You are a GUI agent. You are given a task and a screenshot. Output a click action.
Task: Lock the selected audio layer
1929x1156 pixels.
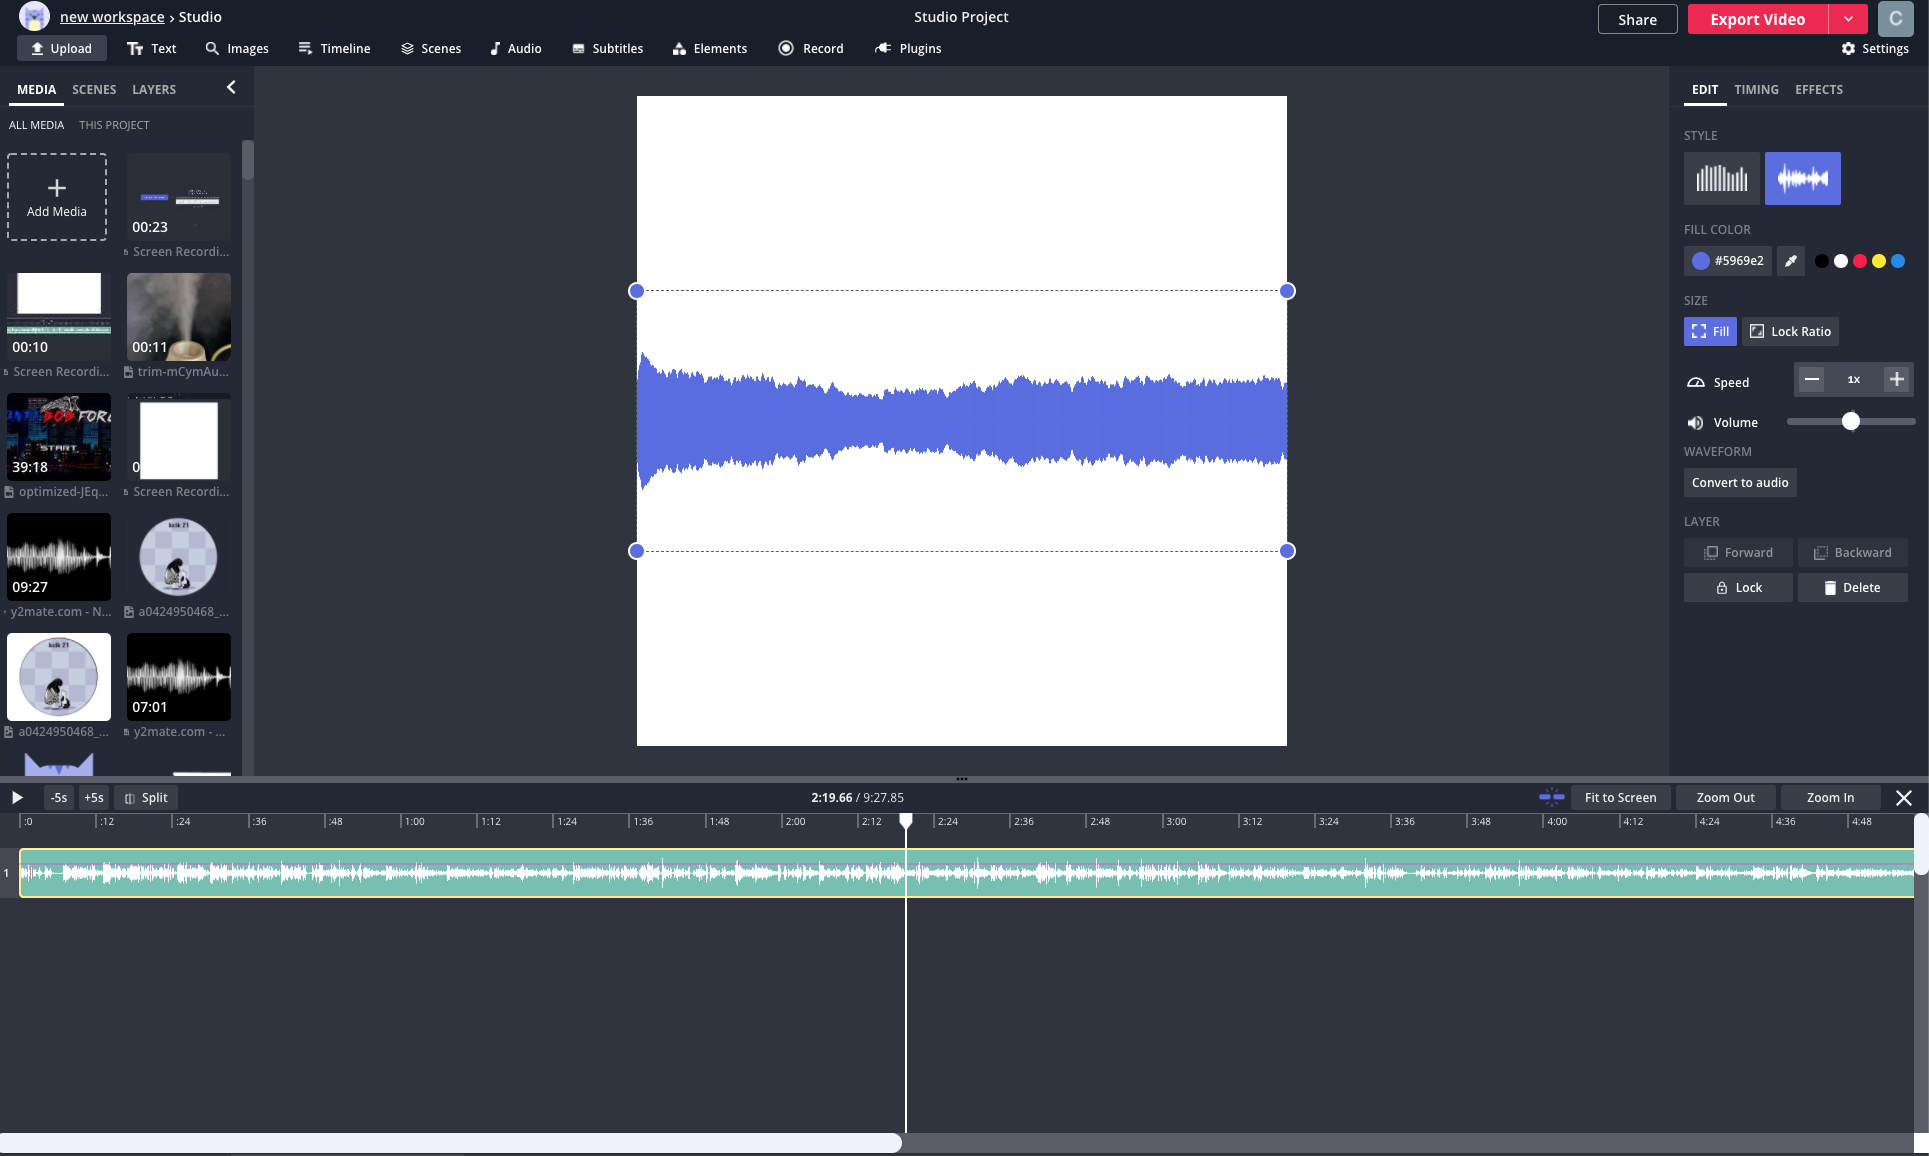coord(1737,587)
